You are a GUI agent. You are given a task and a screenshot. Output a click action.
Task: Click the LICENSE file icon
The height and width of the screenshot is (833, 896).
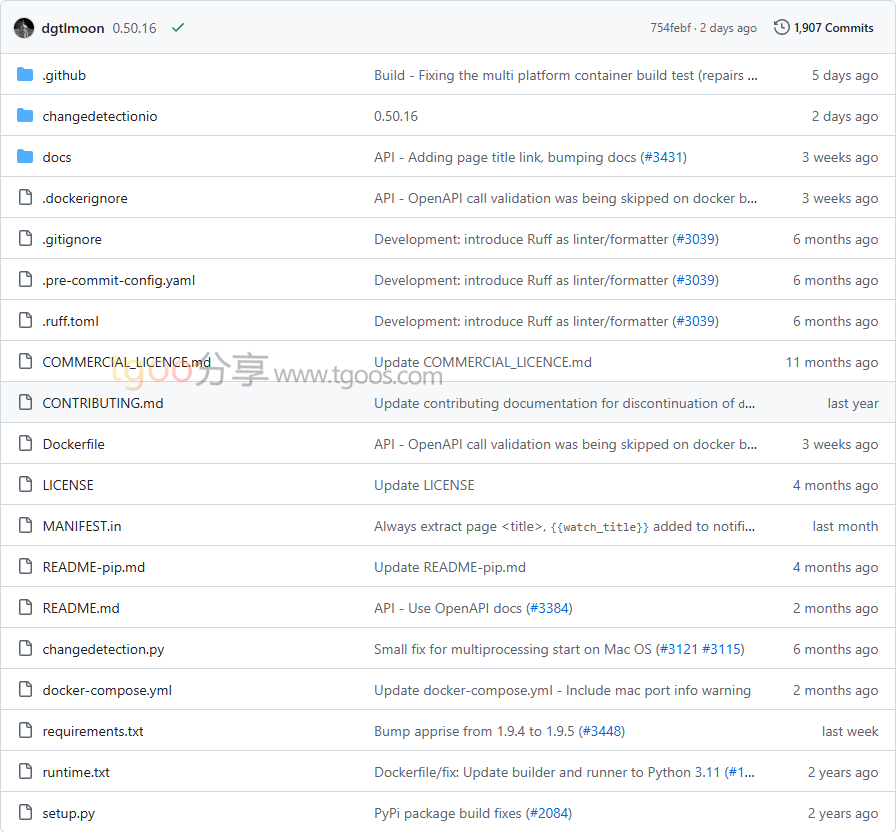click(x=25, y=485)
